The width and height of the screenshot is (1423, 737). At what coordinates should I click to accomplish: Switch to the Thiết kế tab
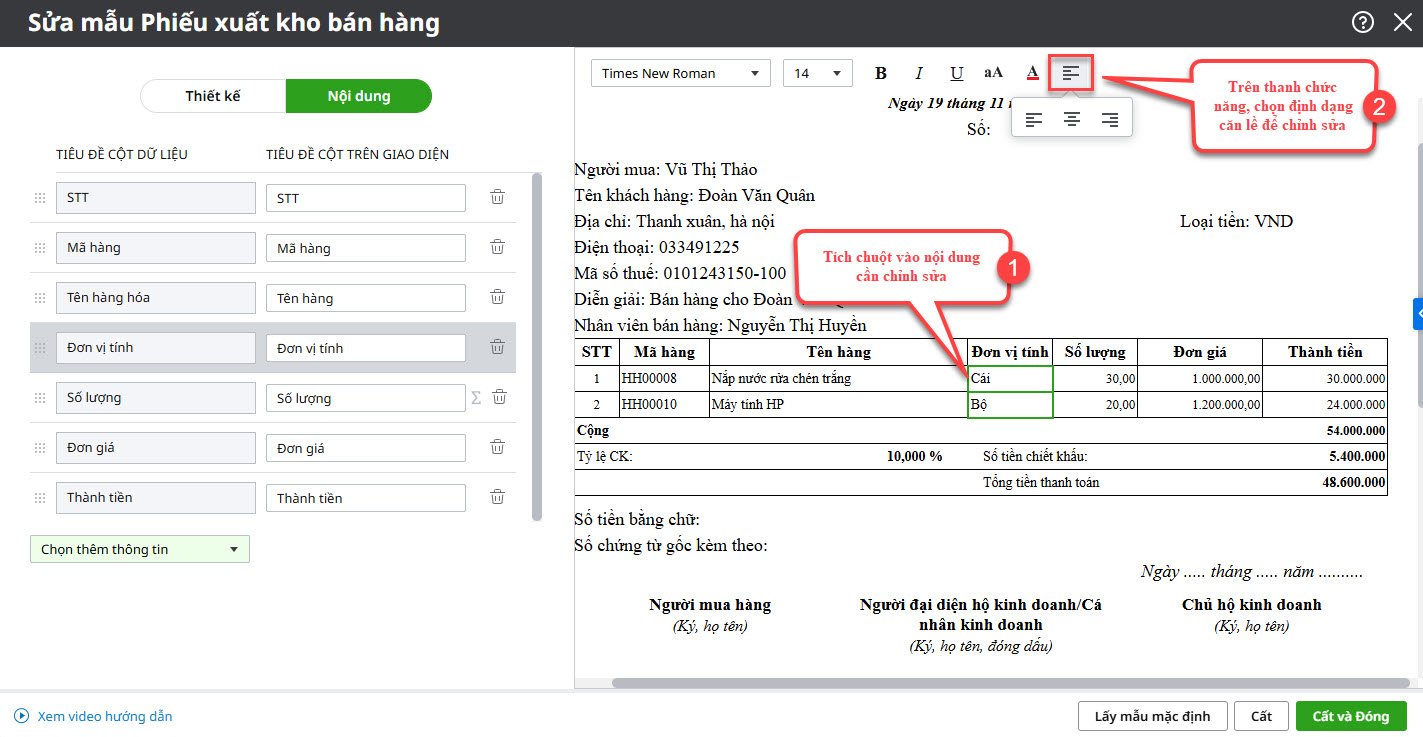[213, 96]
